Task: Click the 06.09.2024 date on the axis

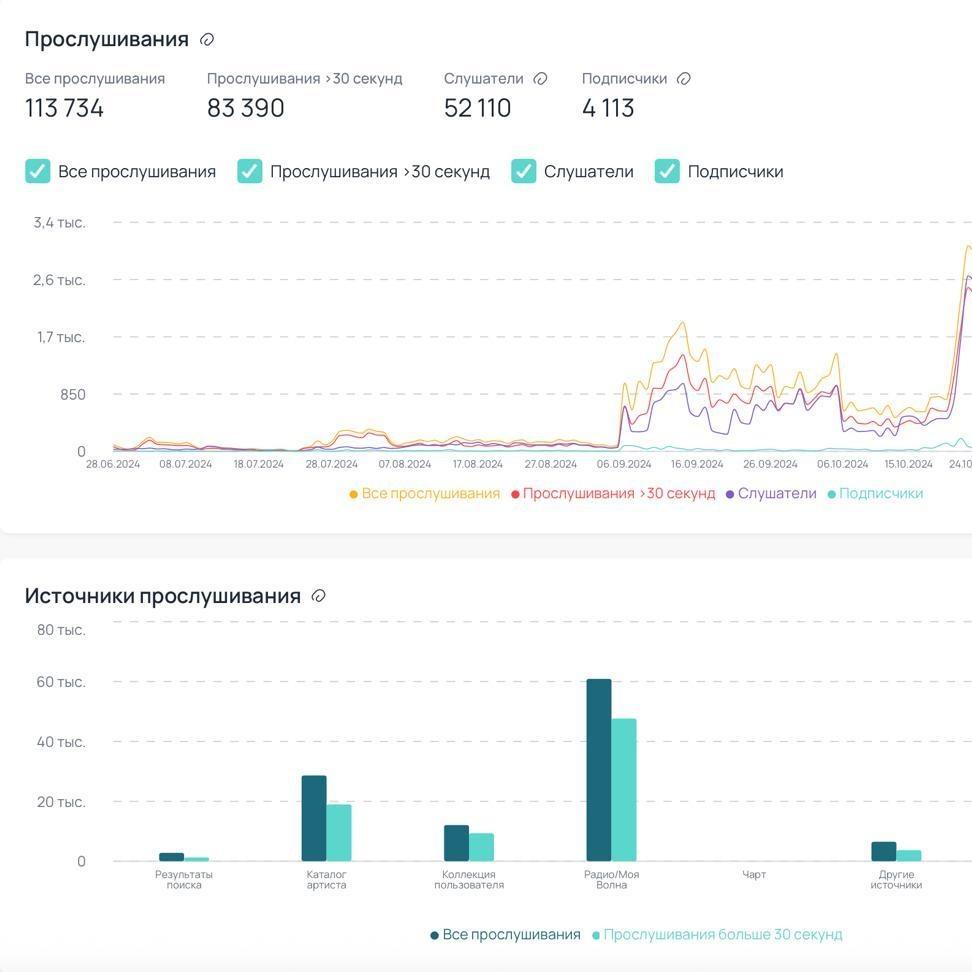Action: 624,464
